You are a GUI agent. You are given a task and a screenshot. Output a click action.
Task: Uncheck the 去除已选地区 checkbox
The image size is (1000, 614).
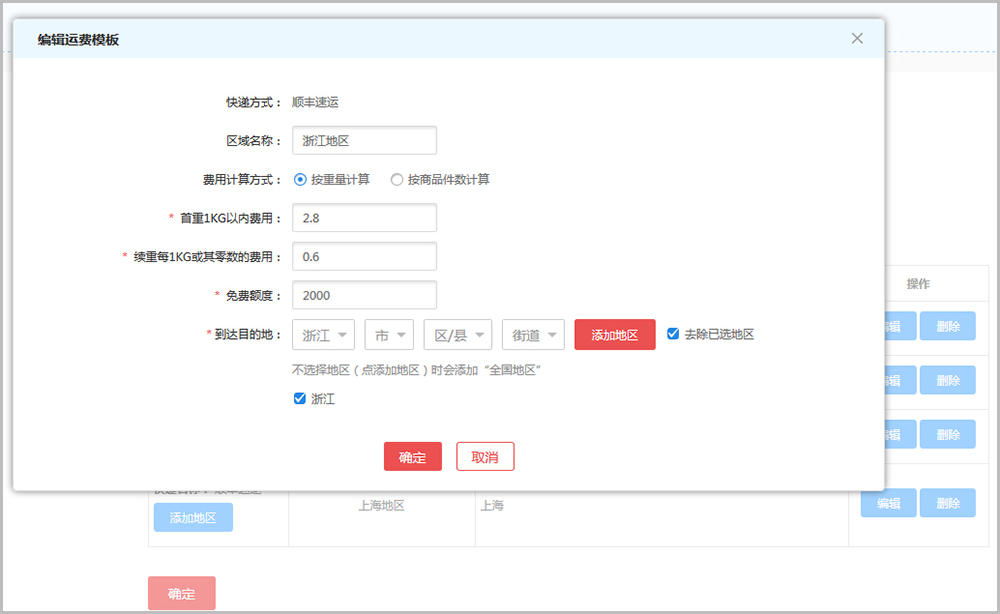[x=673, y=334]
